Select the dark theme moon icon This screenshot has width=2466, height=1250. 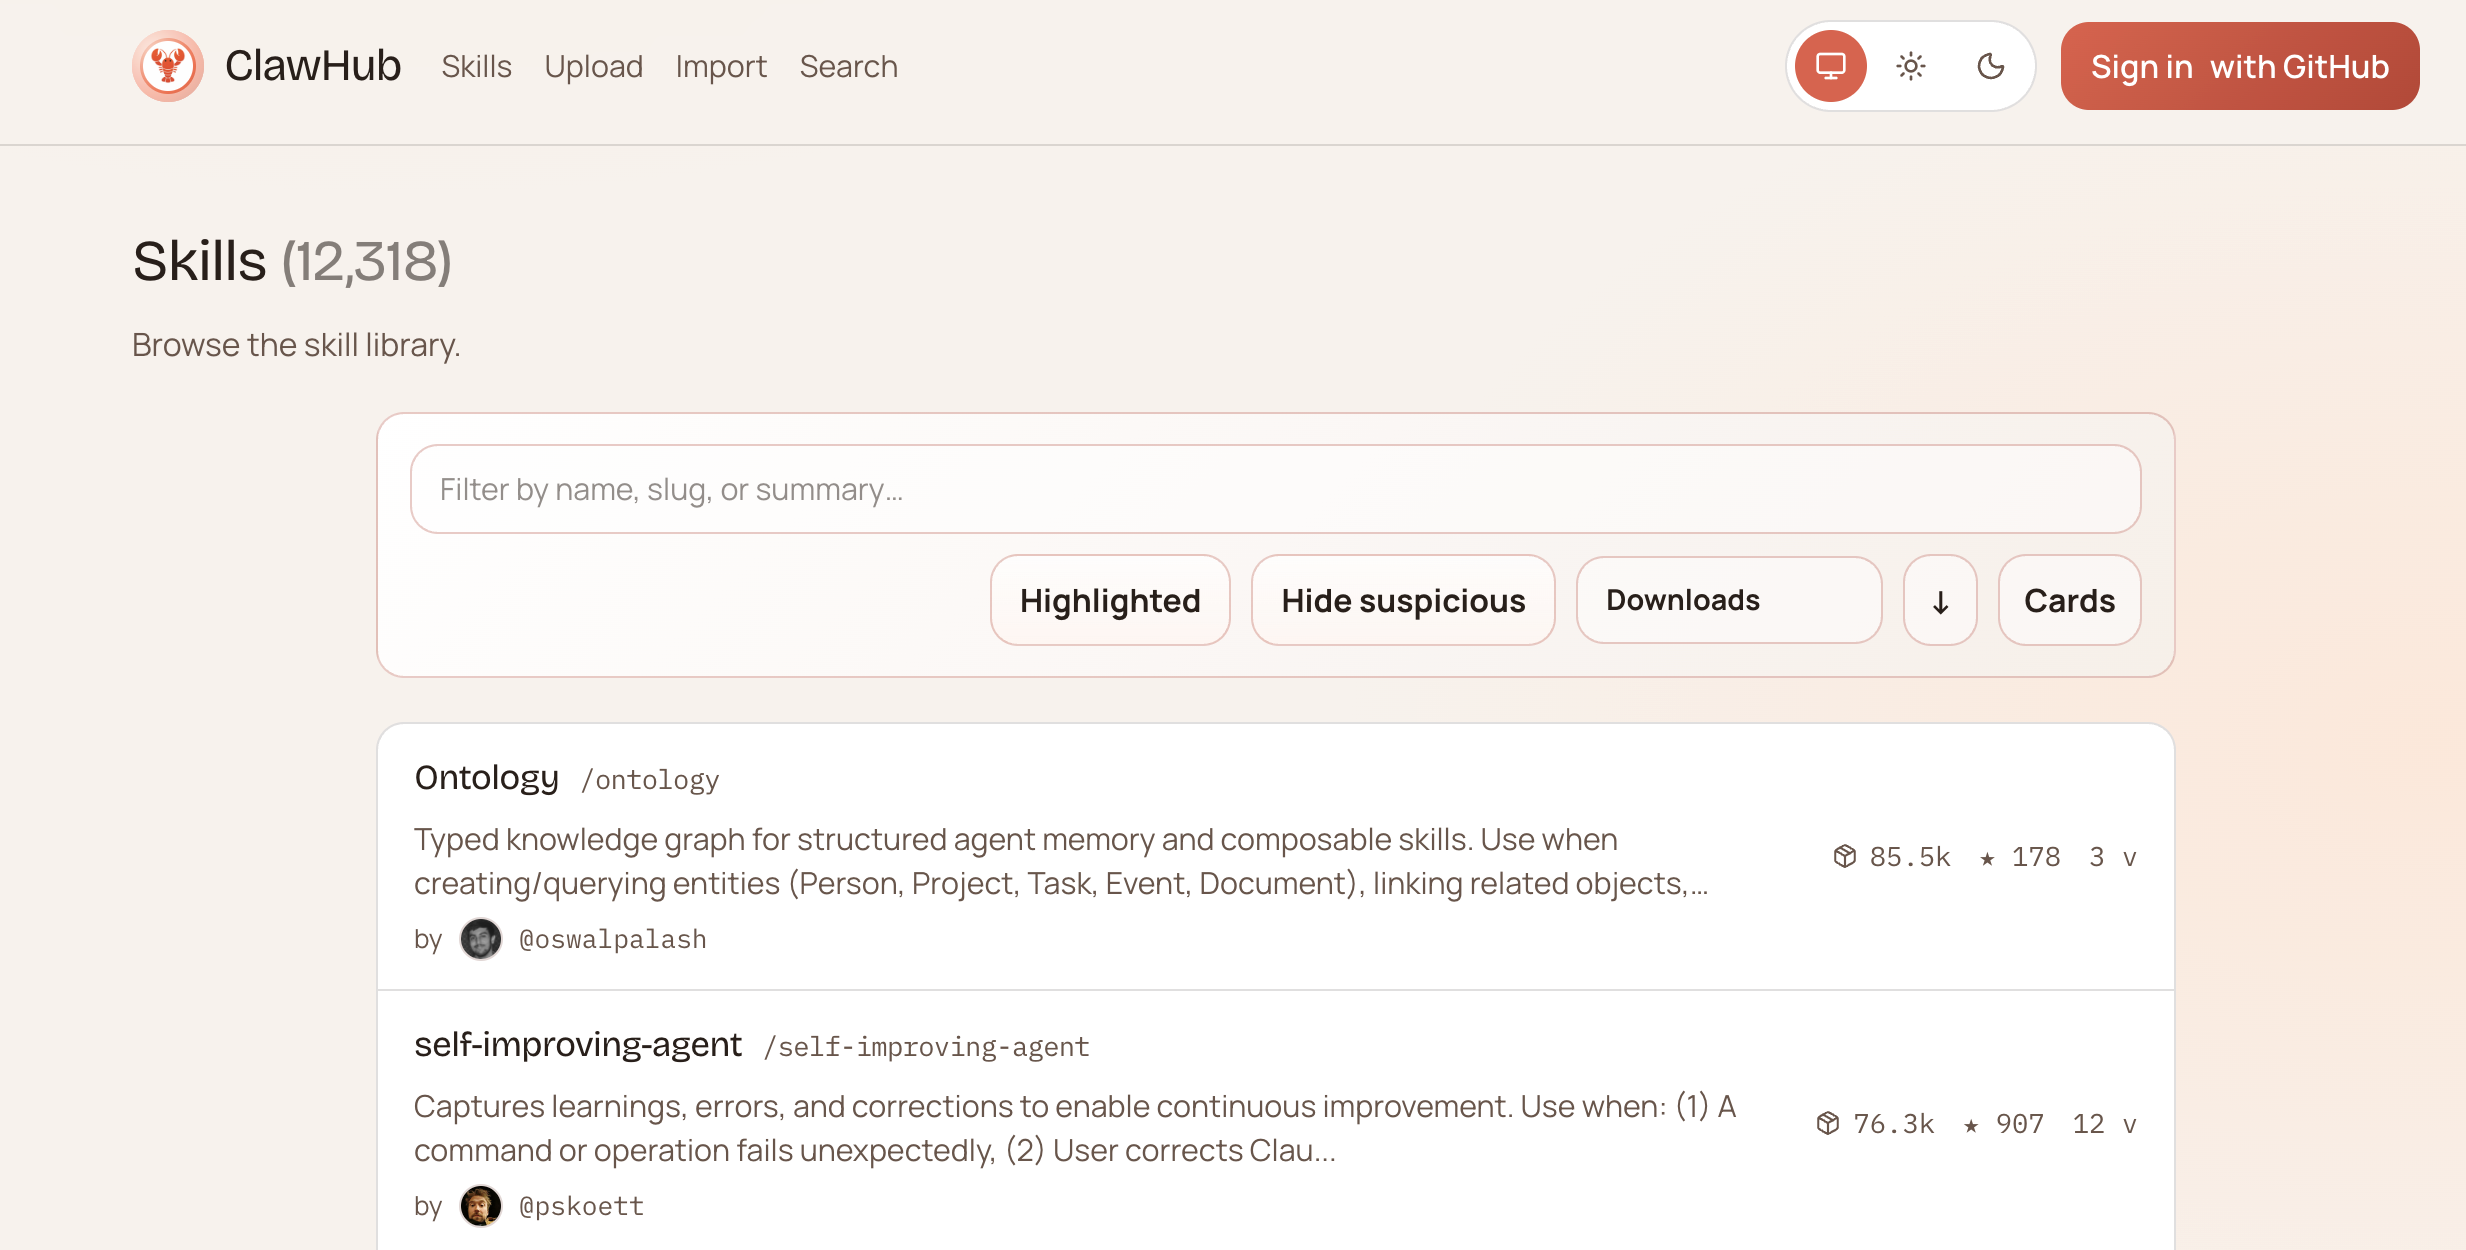pyautogui.click(x=1990, y=66)
